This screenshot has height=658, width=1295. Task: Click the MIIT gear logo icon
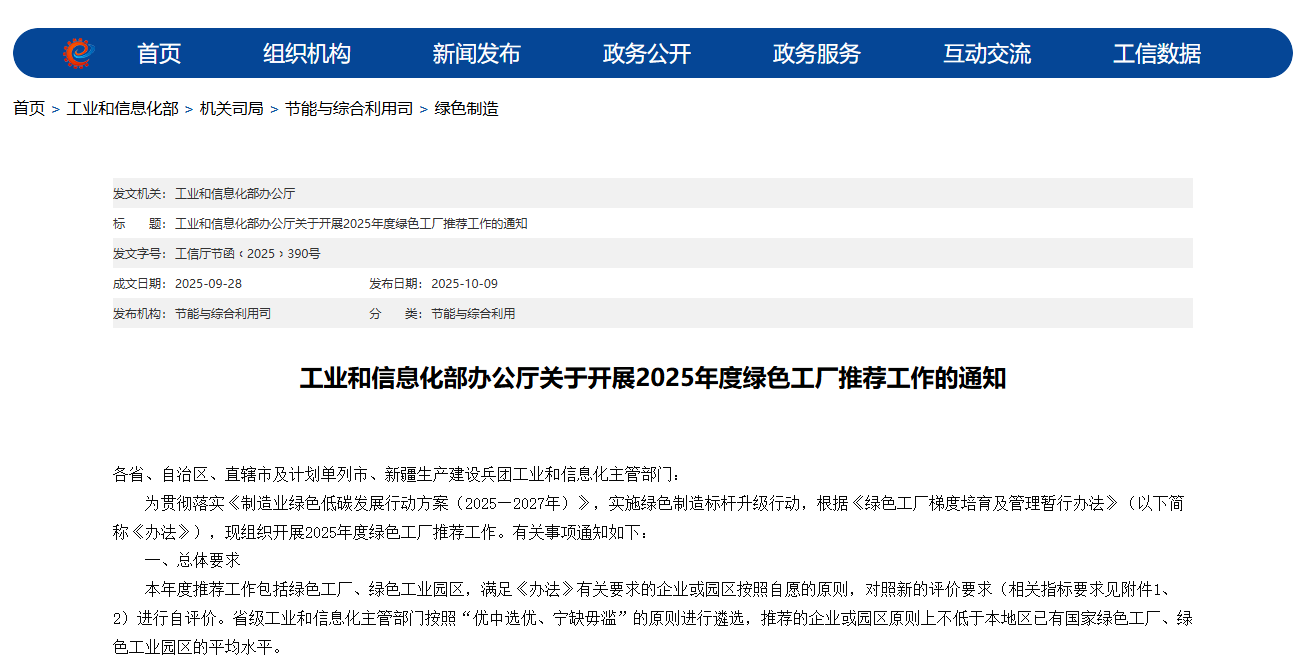(78, 53)
